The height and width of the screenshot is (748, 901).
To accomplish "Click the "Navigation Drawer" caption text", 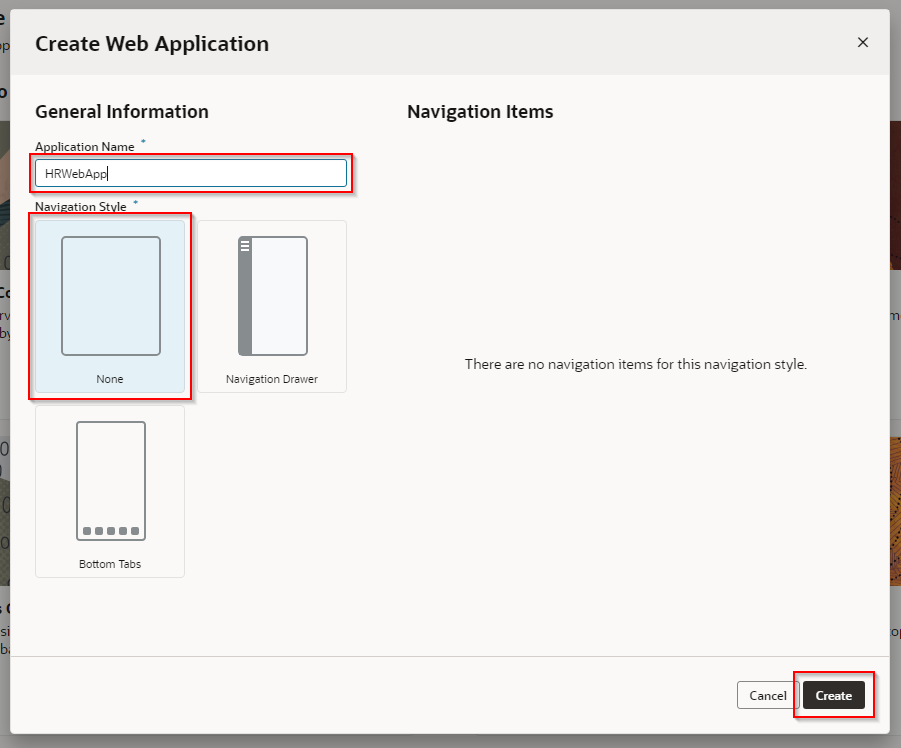I will tap(272, 380).
